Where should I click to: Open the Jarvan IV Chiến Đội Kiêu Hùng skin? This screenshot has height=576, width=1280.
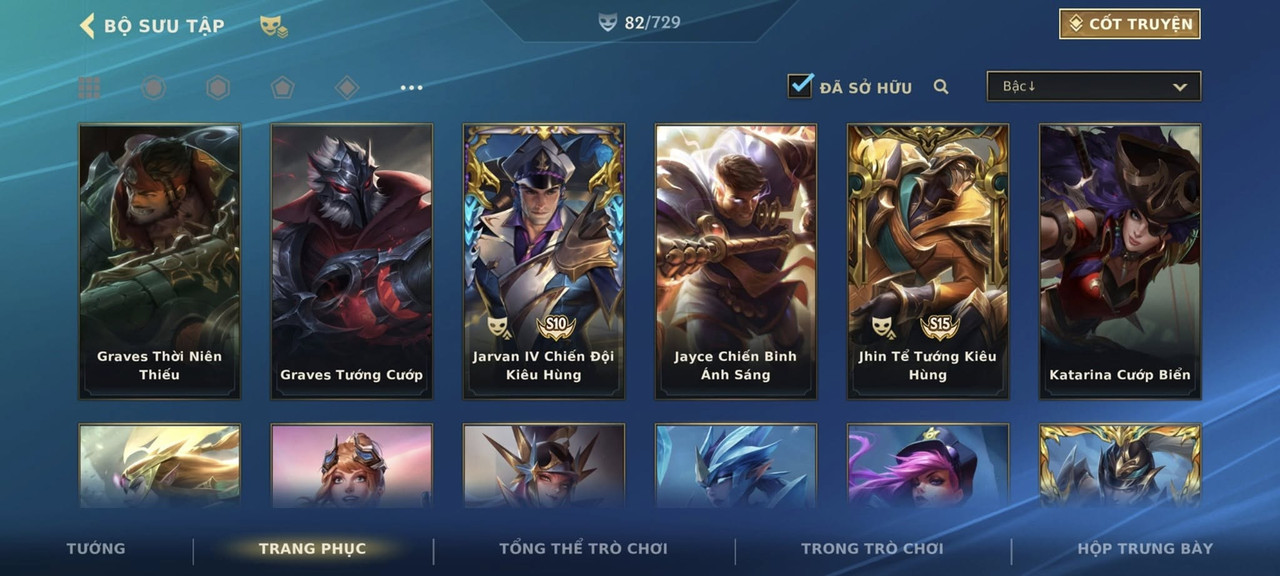(544, 261)
